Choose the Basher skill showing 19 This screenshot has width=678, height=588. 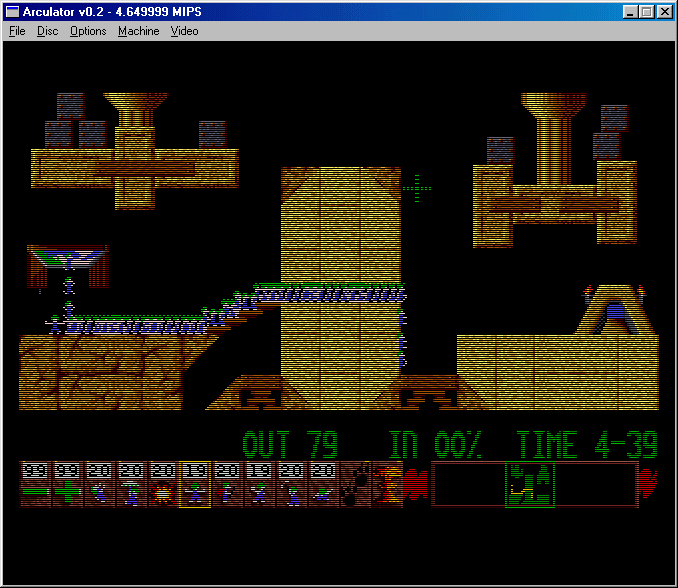click(259, 485)
